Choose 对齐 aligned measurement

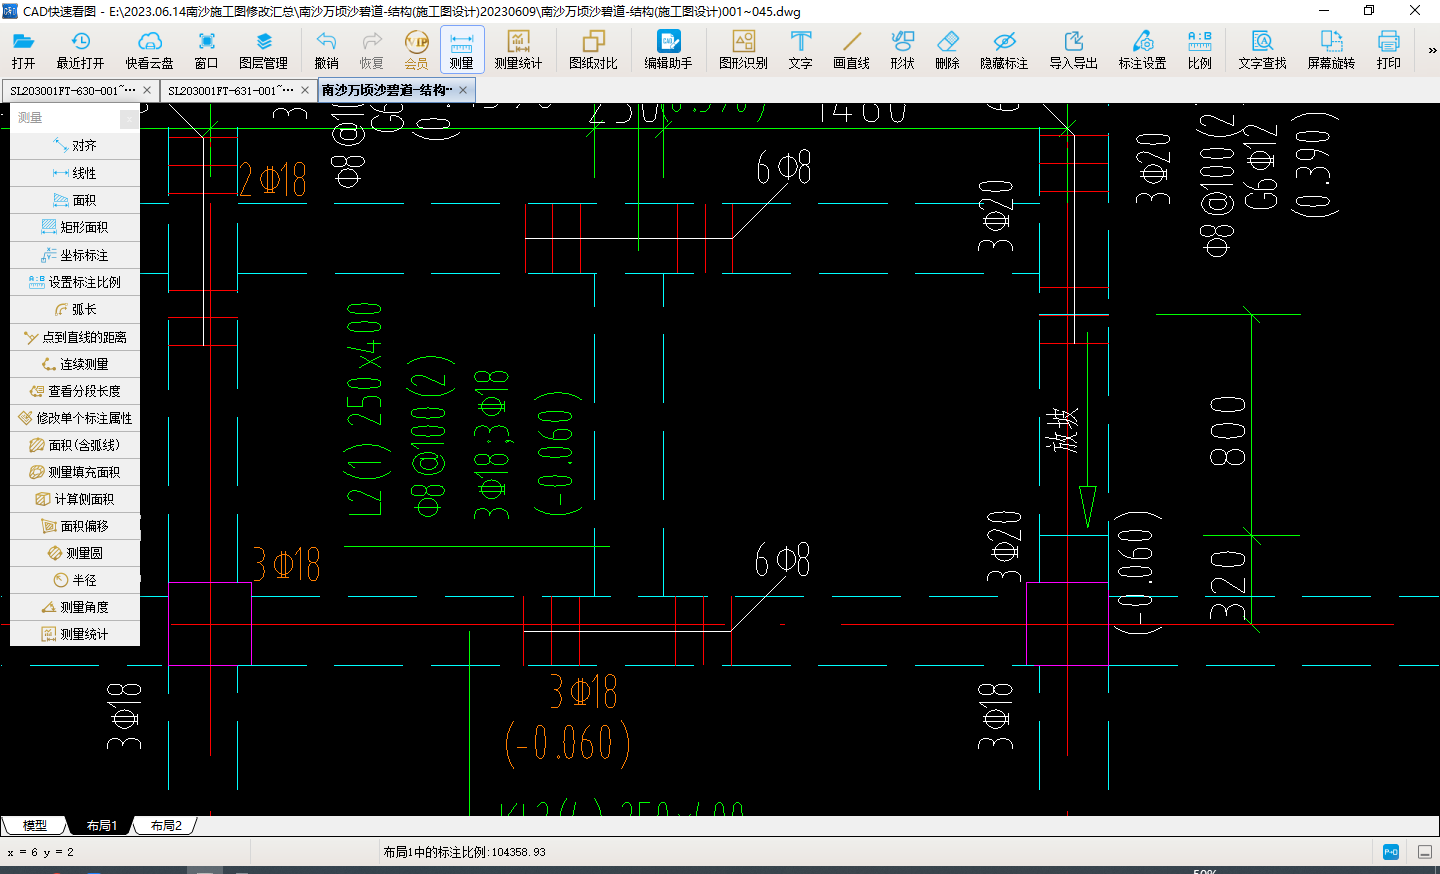75,145
